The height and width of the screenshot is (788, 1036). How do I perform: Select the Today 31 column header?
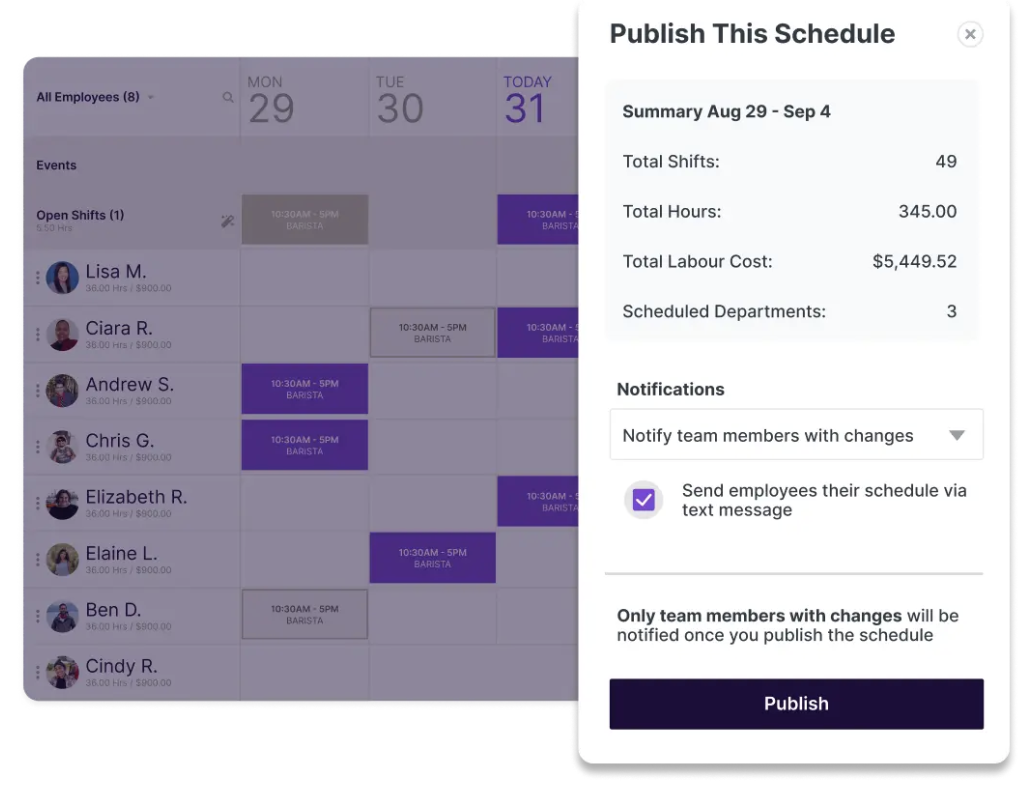pyautogui.click(x=527, y=100)
